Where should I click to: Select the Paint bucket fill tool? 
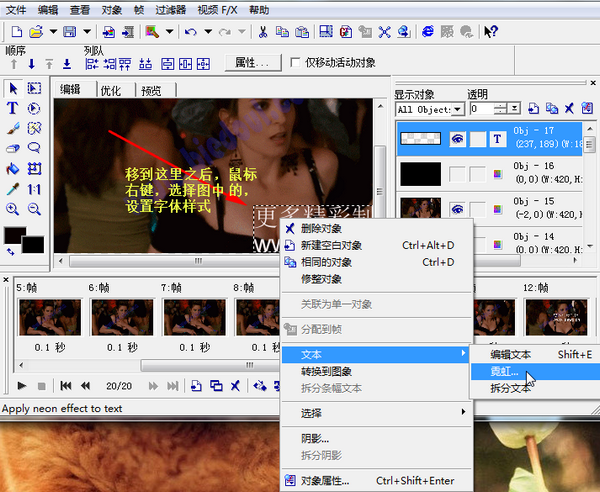point(13,168)
